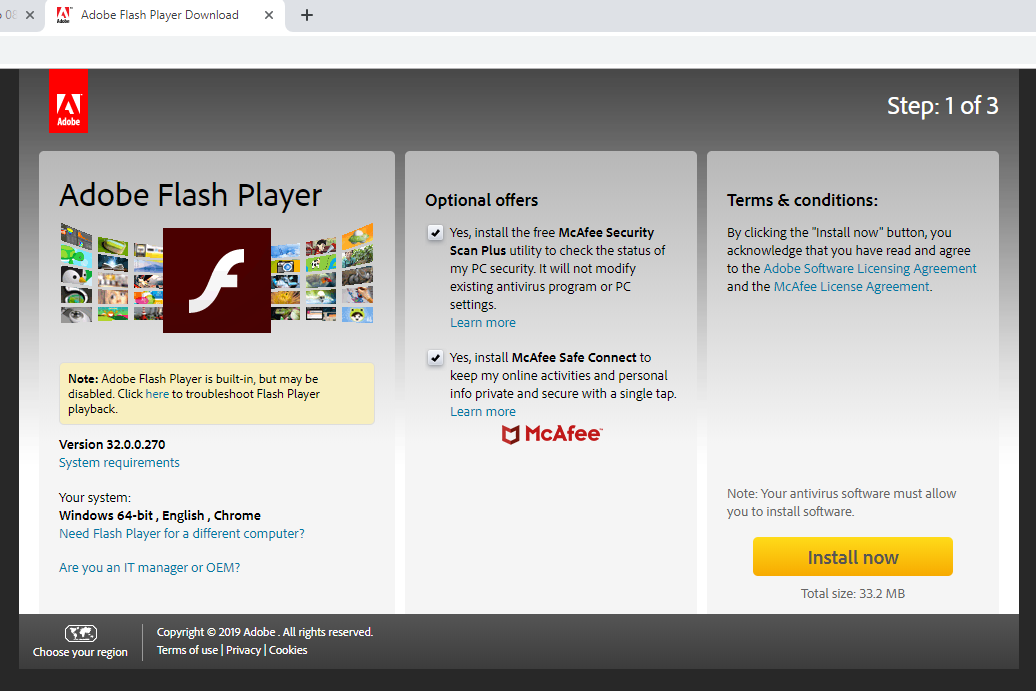The width and height of the screenshot is (1036, 691).
Task: Click the antivirus software note text
Action: coord(841,502)
